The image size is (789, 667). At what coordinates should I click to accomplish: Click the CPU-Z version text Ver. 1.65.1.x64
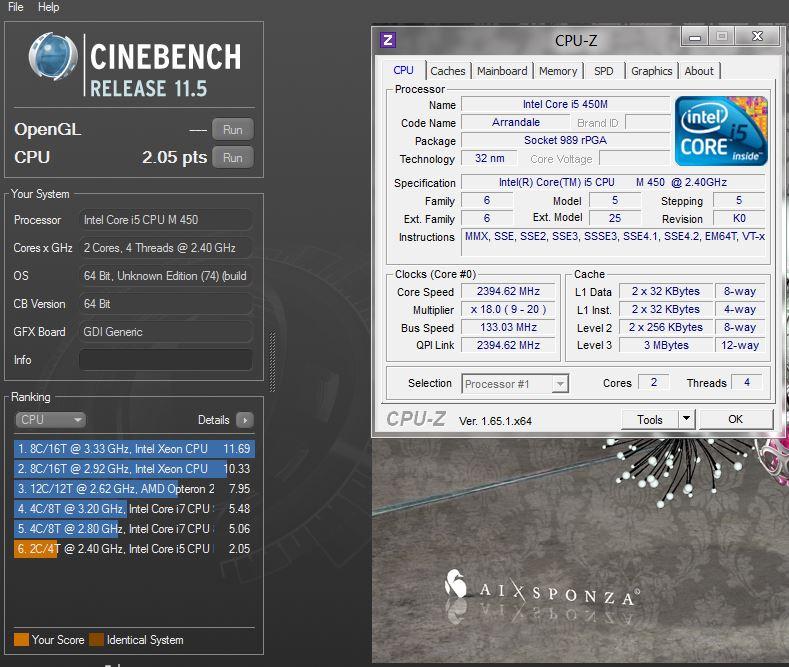pos(495,421)
